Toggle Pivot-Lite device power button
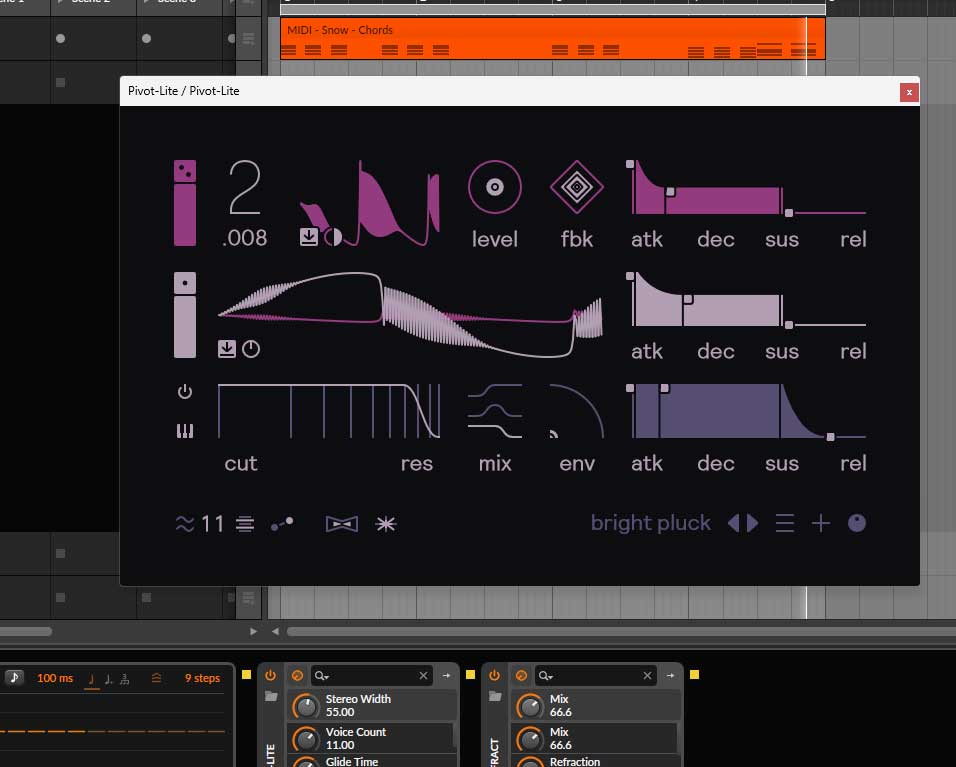This screenshot has width=956, height=767. click(271, 675)
